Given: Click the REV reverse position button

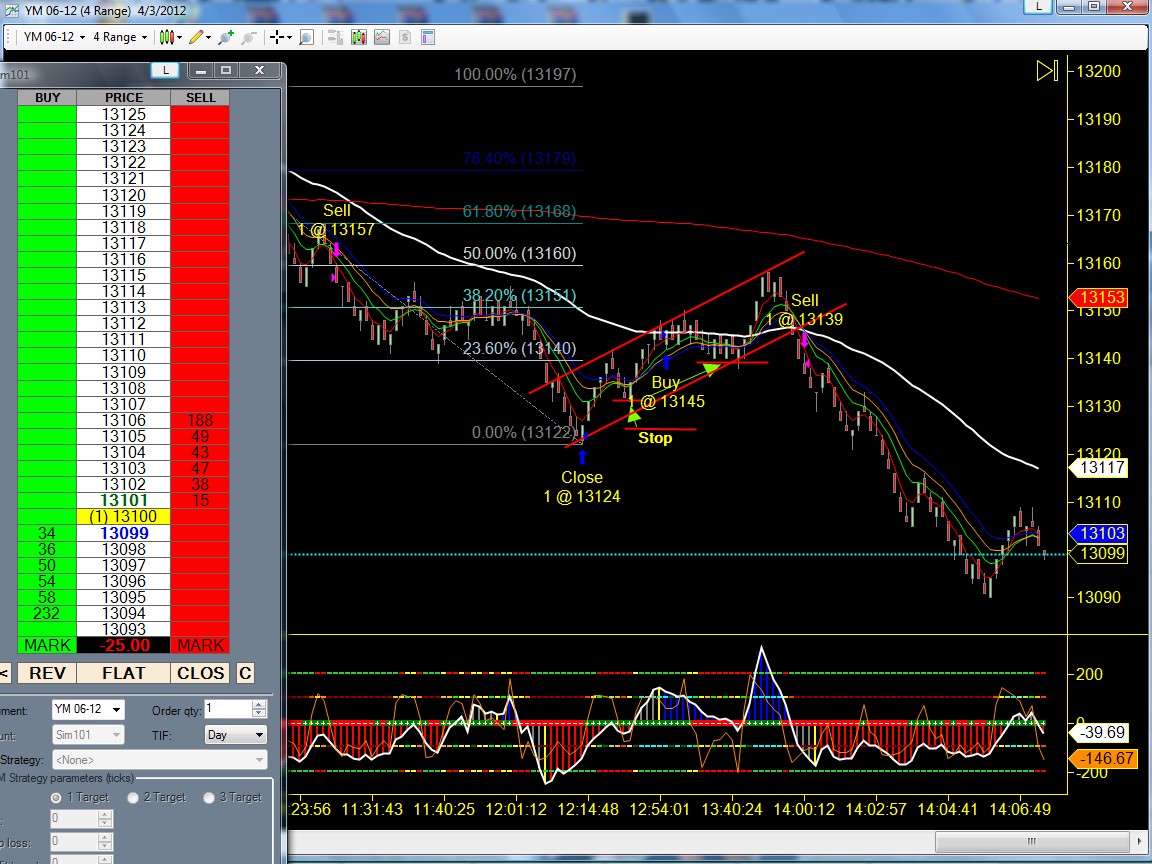Looking at the screenshot, I should [47, 673].
